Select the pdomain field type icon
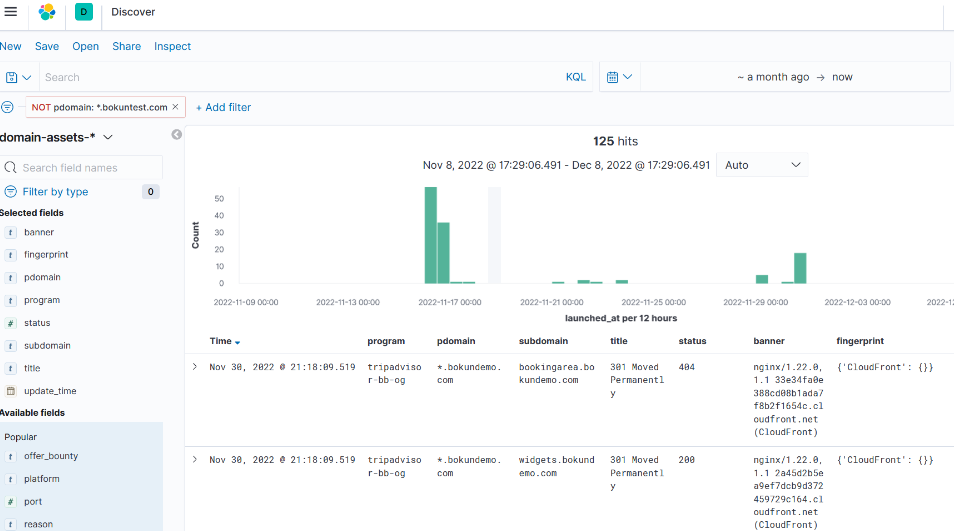 (x=10, y=277)
